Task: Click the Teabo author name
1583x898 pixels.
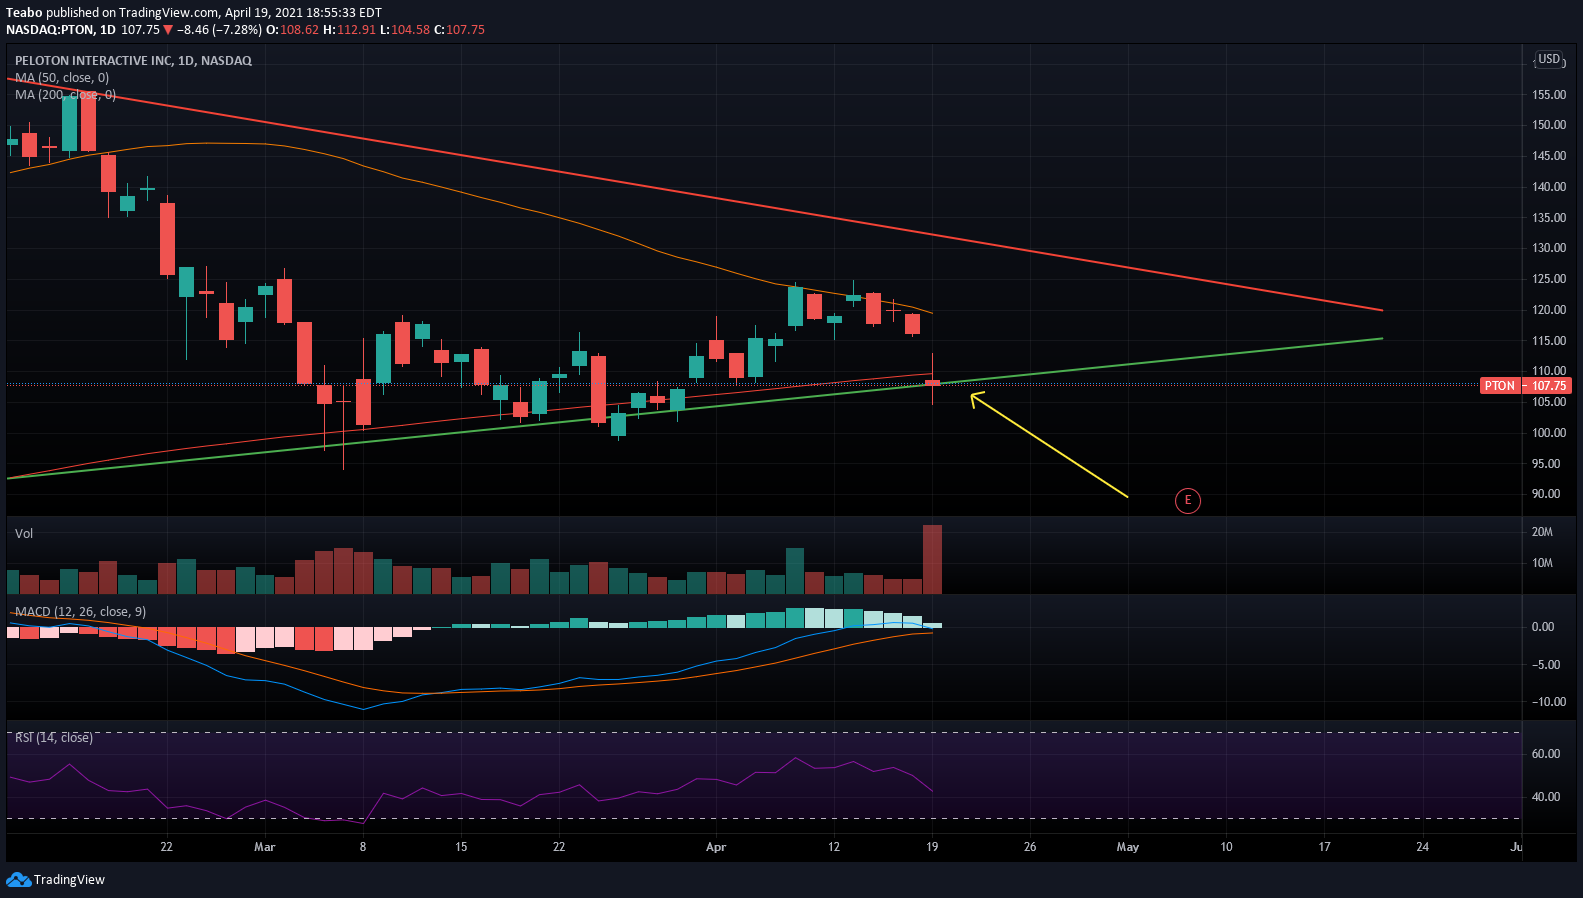Action: click(x=24, y=13)
